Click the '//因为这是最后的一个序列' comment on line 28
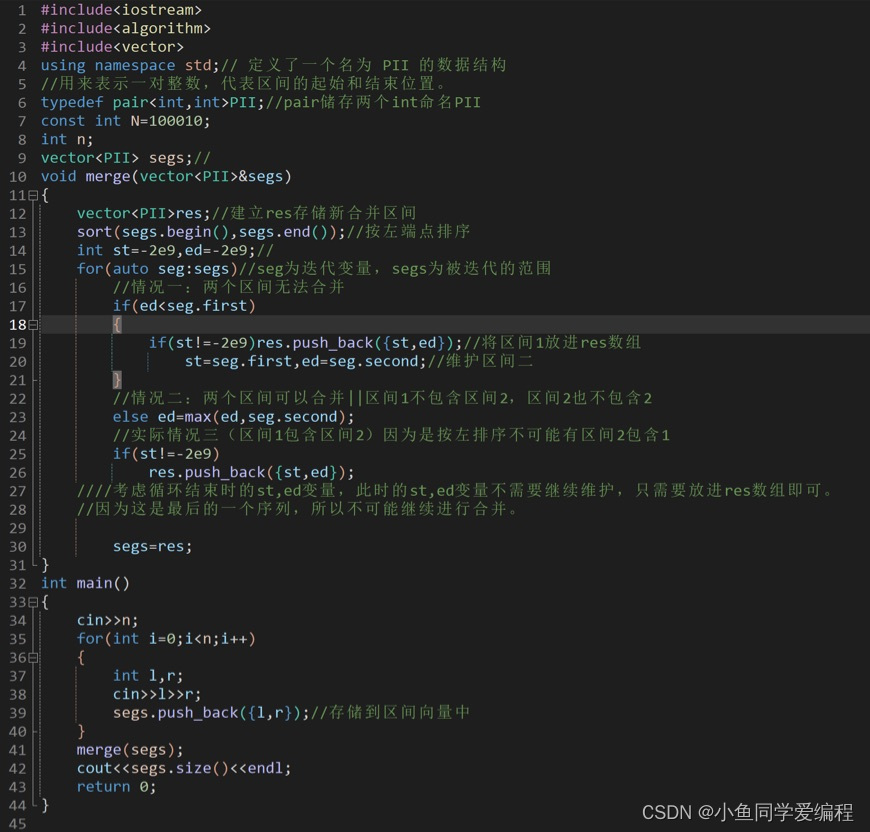The image size is (870, 832). click(x=297, y=509)
